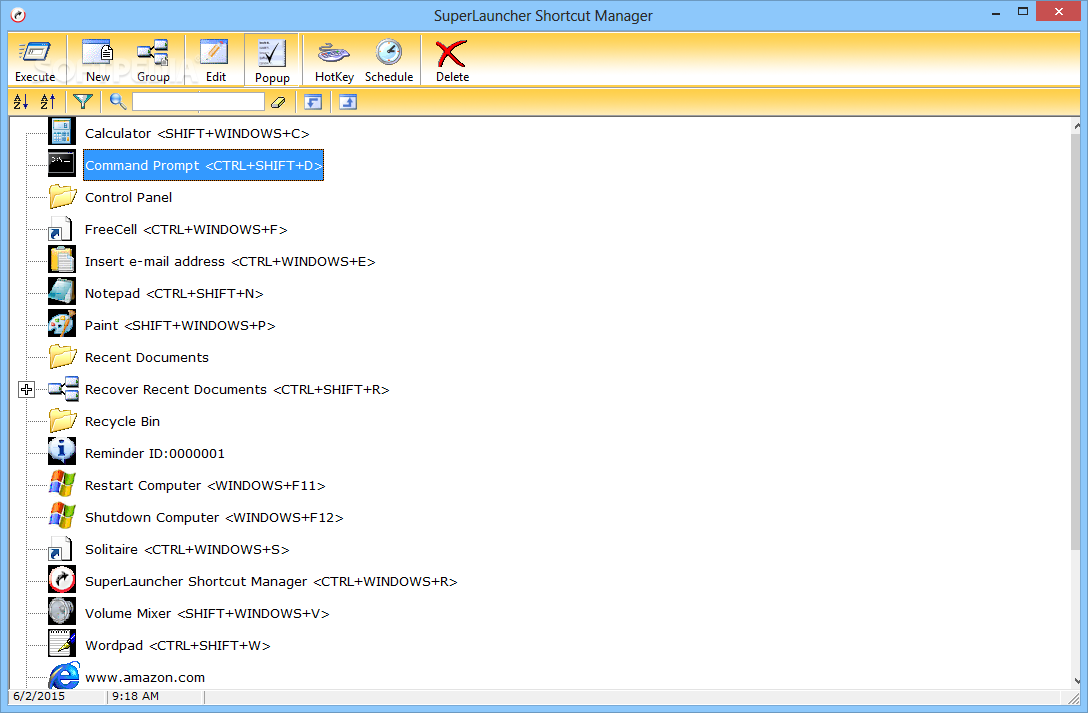Screen dimensions: 1088x713
Task: Focus the search text box
Action: pos(198,102)
